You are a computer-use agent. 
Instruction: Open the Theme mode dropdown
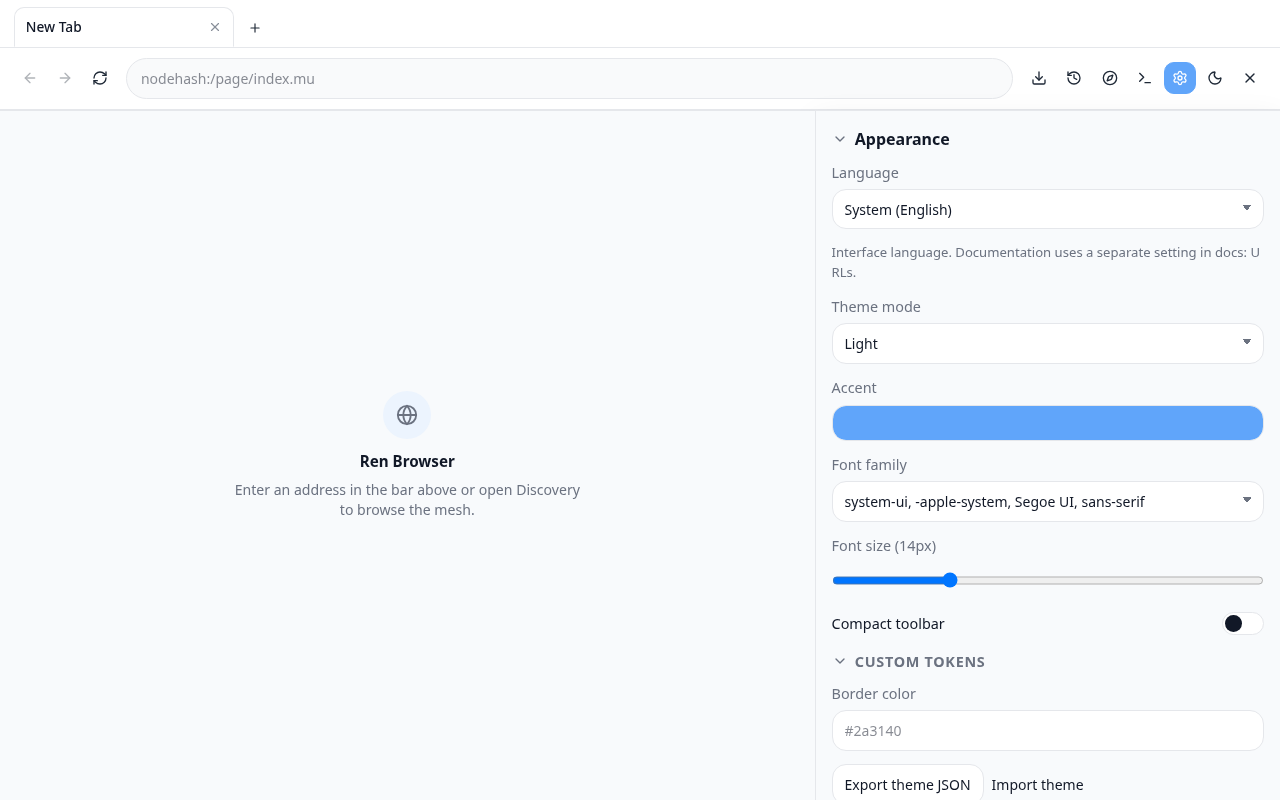coord(1047,343)
